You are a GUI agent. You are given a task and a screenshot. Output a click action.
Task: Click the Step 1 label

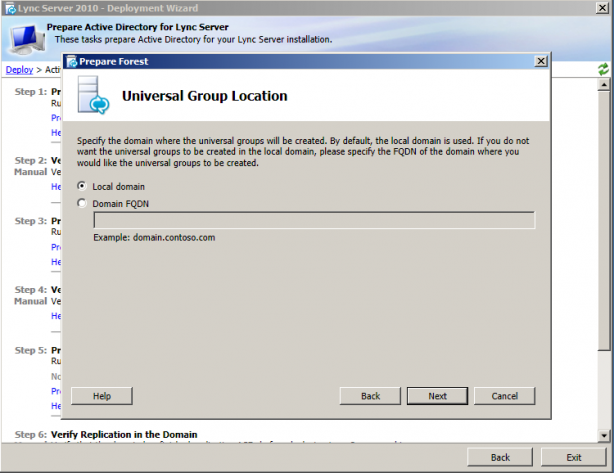31,92
